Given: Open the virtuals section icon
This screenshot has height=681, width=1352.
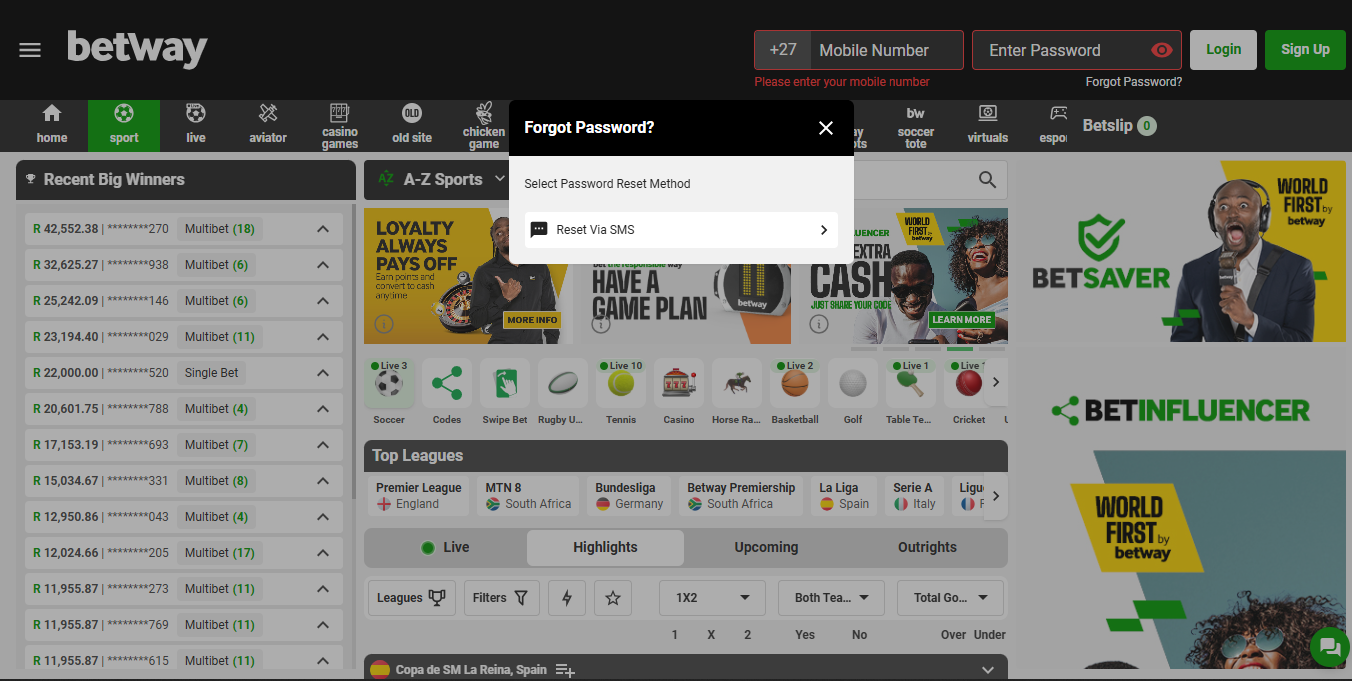Looking at the screenshot, I should click(987, 124).
